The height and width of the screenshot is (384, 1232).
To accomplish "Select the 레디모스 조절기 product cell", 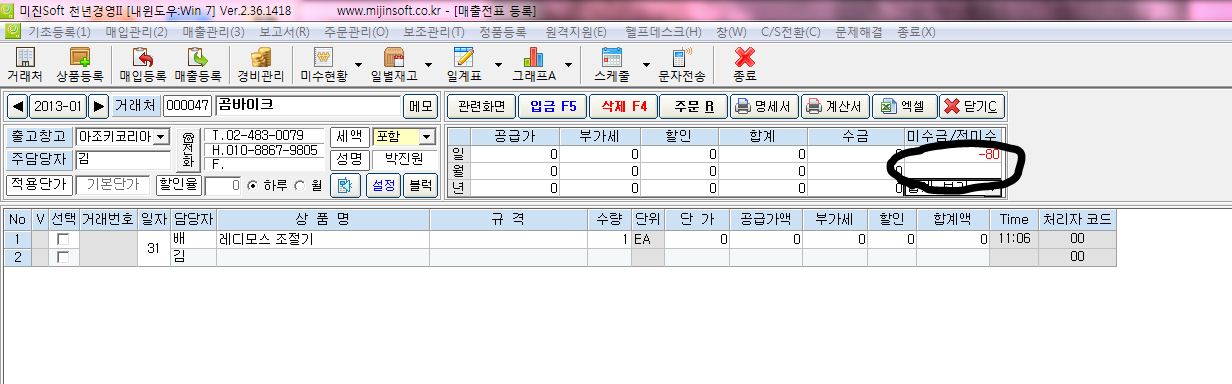I will tap(323, 240).
